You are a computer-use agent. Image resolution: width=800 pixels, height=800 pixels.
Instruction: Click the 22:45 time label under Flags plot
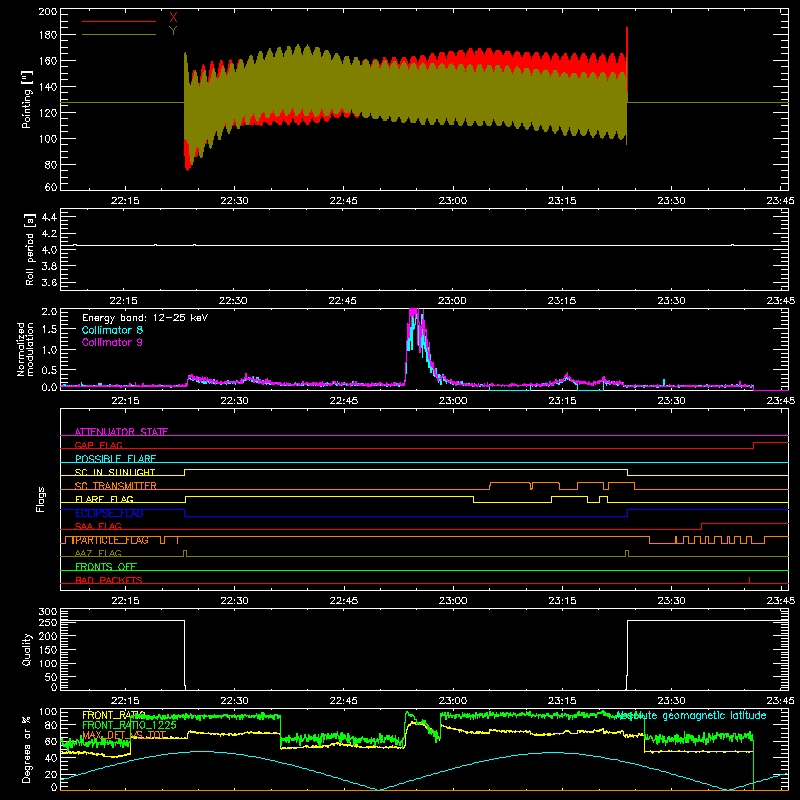click(343, 601)
